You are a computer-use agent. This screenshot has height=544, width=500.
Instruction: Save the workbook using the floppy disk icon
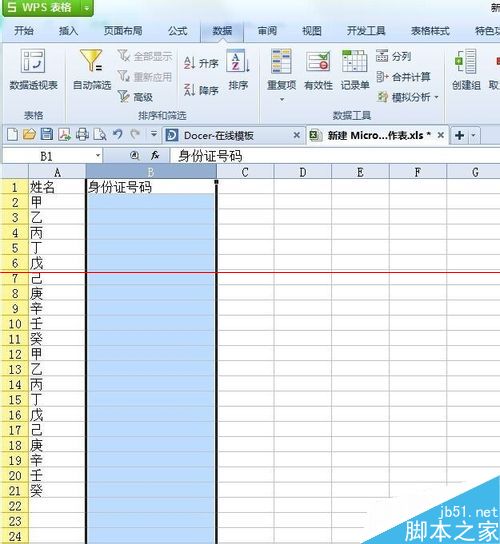coord(47,135)
